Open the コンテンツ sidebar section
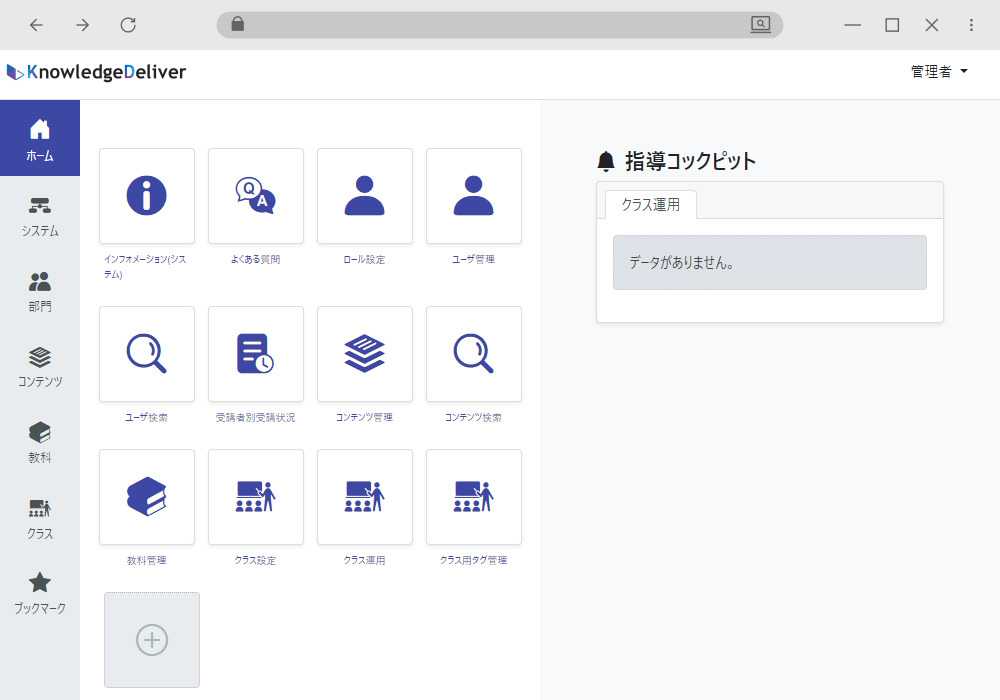Image resolution: width=1000 pixels, height=700 pixels. click(x=40, y=368)
